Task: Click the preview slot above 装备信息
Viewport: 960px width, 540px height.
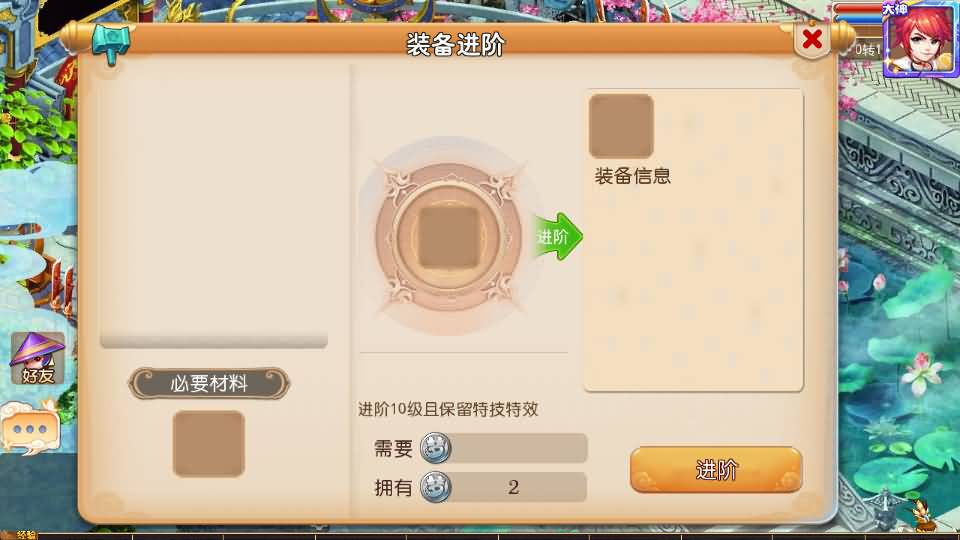Action: 621,126
